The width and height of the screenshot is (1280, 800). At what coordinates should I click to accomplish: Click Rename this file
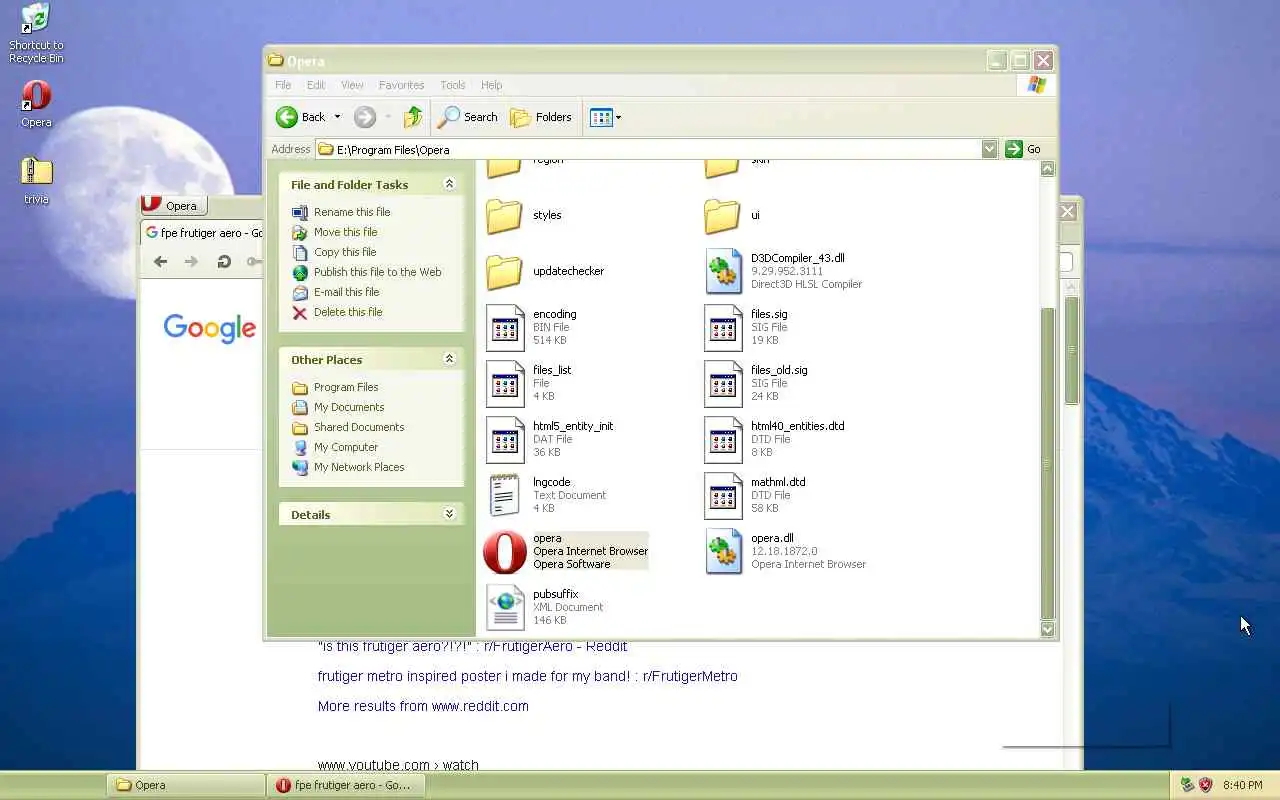(341, 212)
